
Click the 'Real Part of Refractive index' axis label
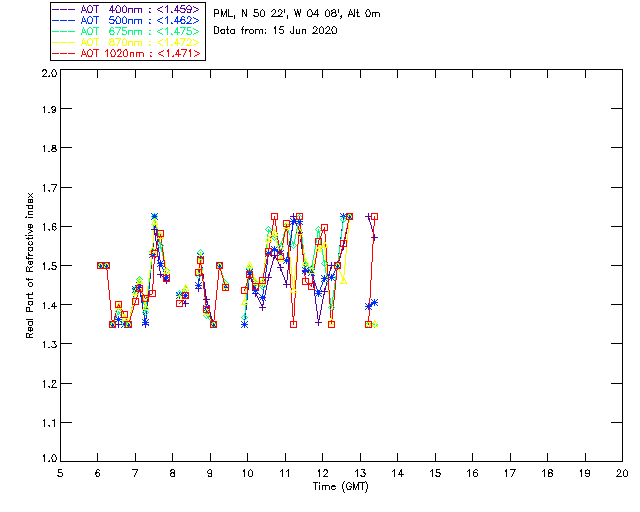coord(29,265)
